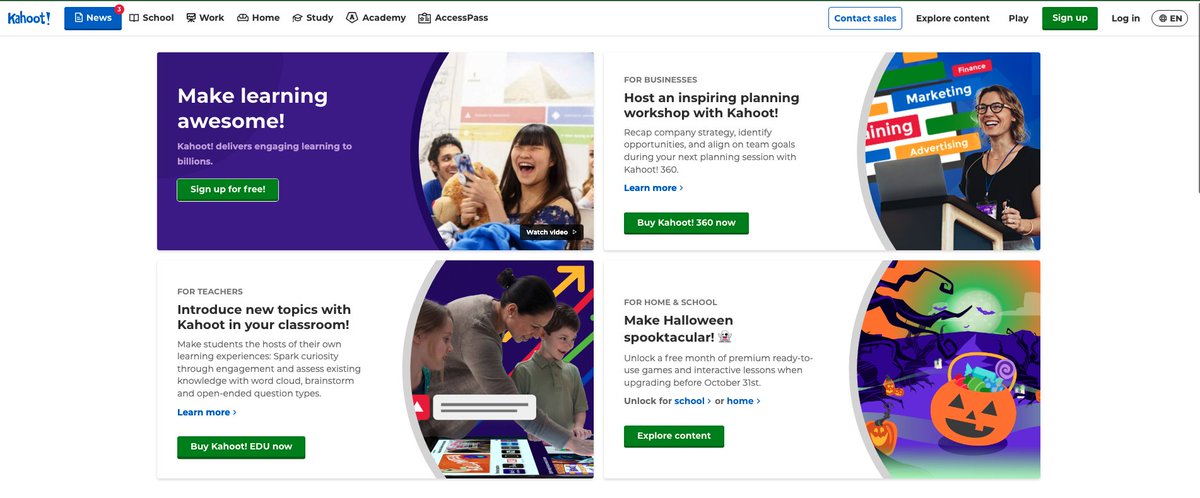
Task: Click the Buy Kahoot! EDU now button
Action: (x=241, y=447)
